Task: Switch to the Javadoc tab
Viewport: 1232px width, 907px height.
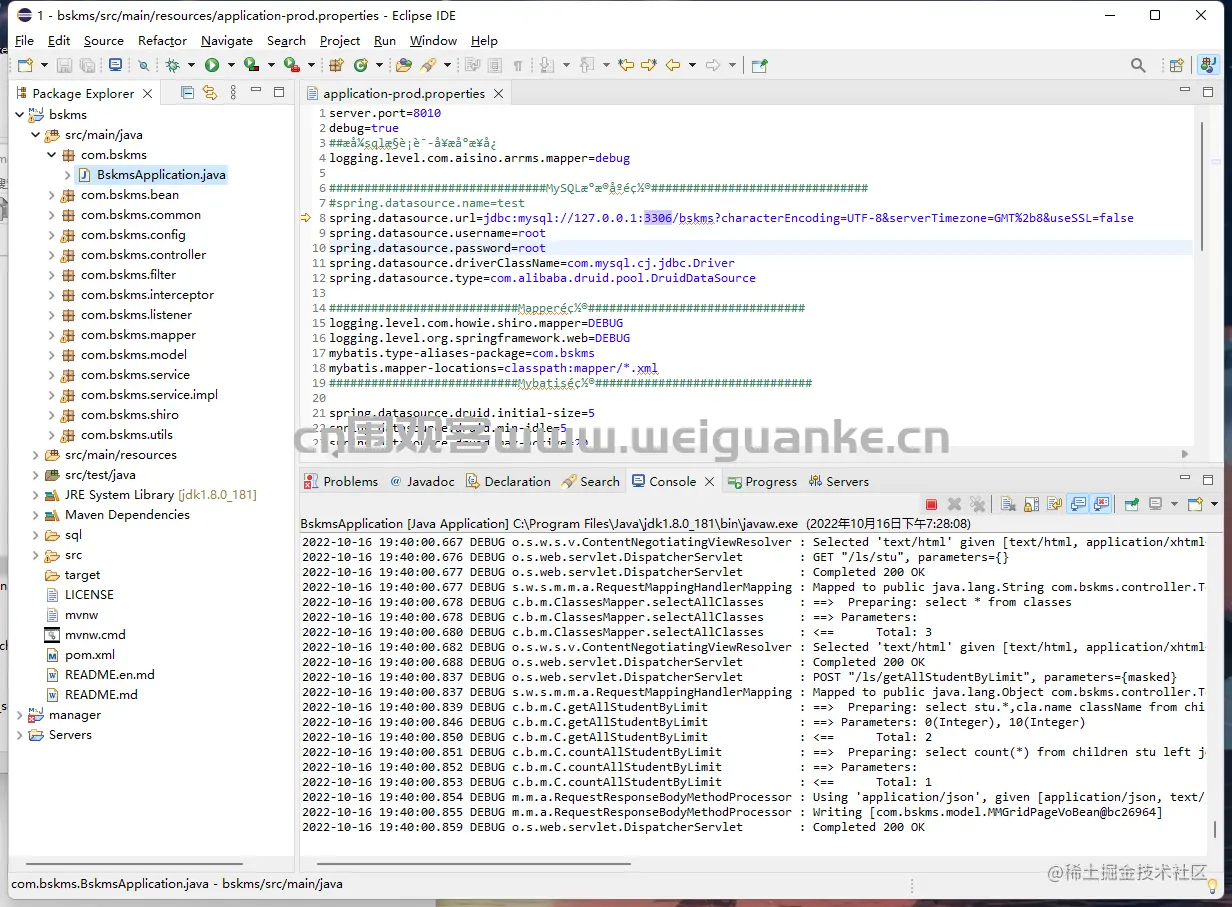Action: coord(421,481)
